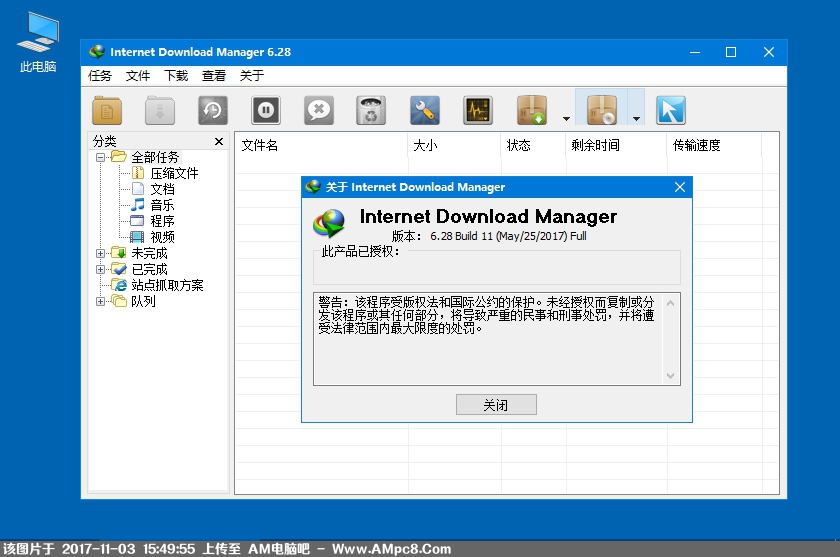Open the 关于 menu
840x557 pixels.
(x=252, y=76)
